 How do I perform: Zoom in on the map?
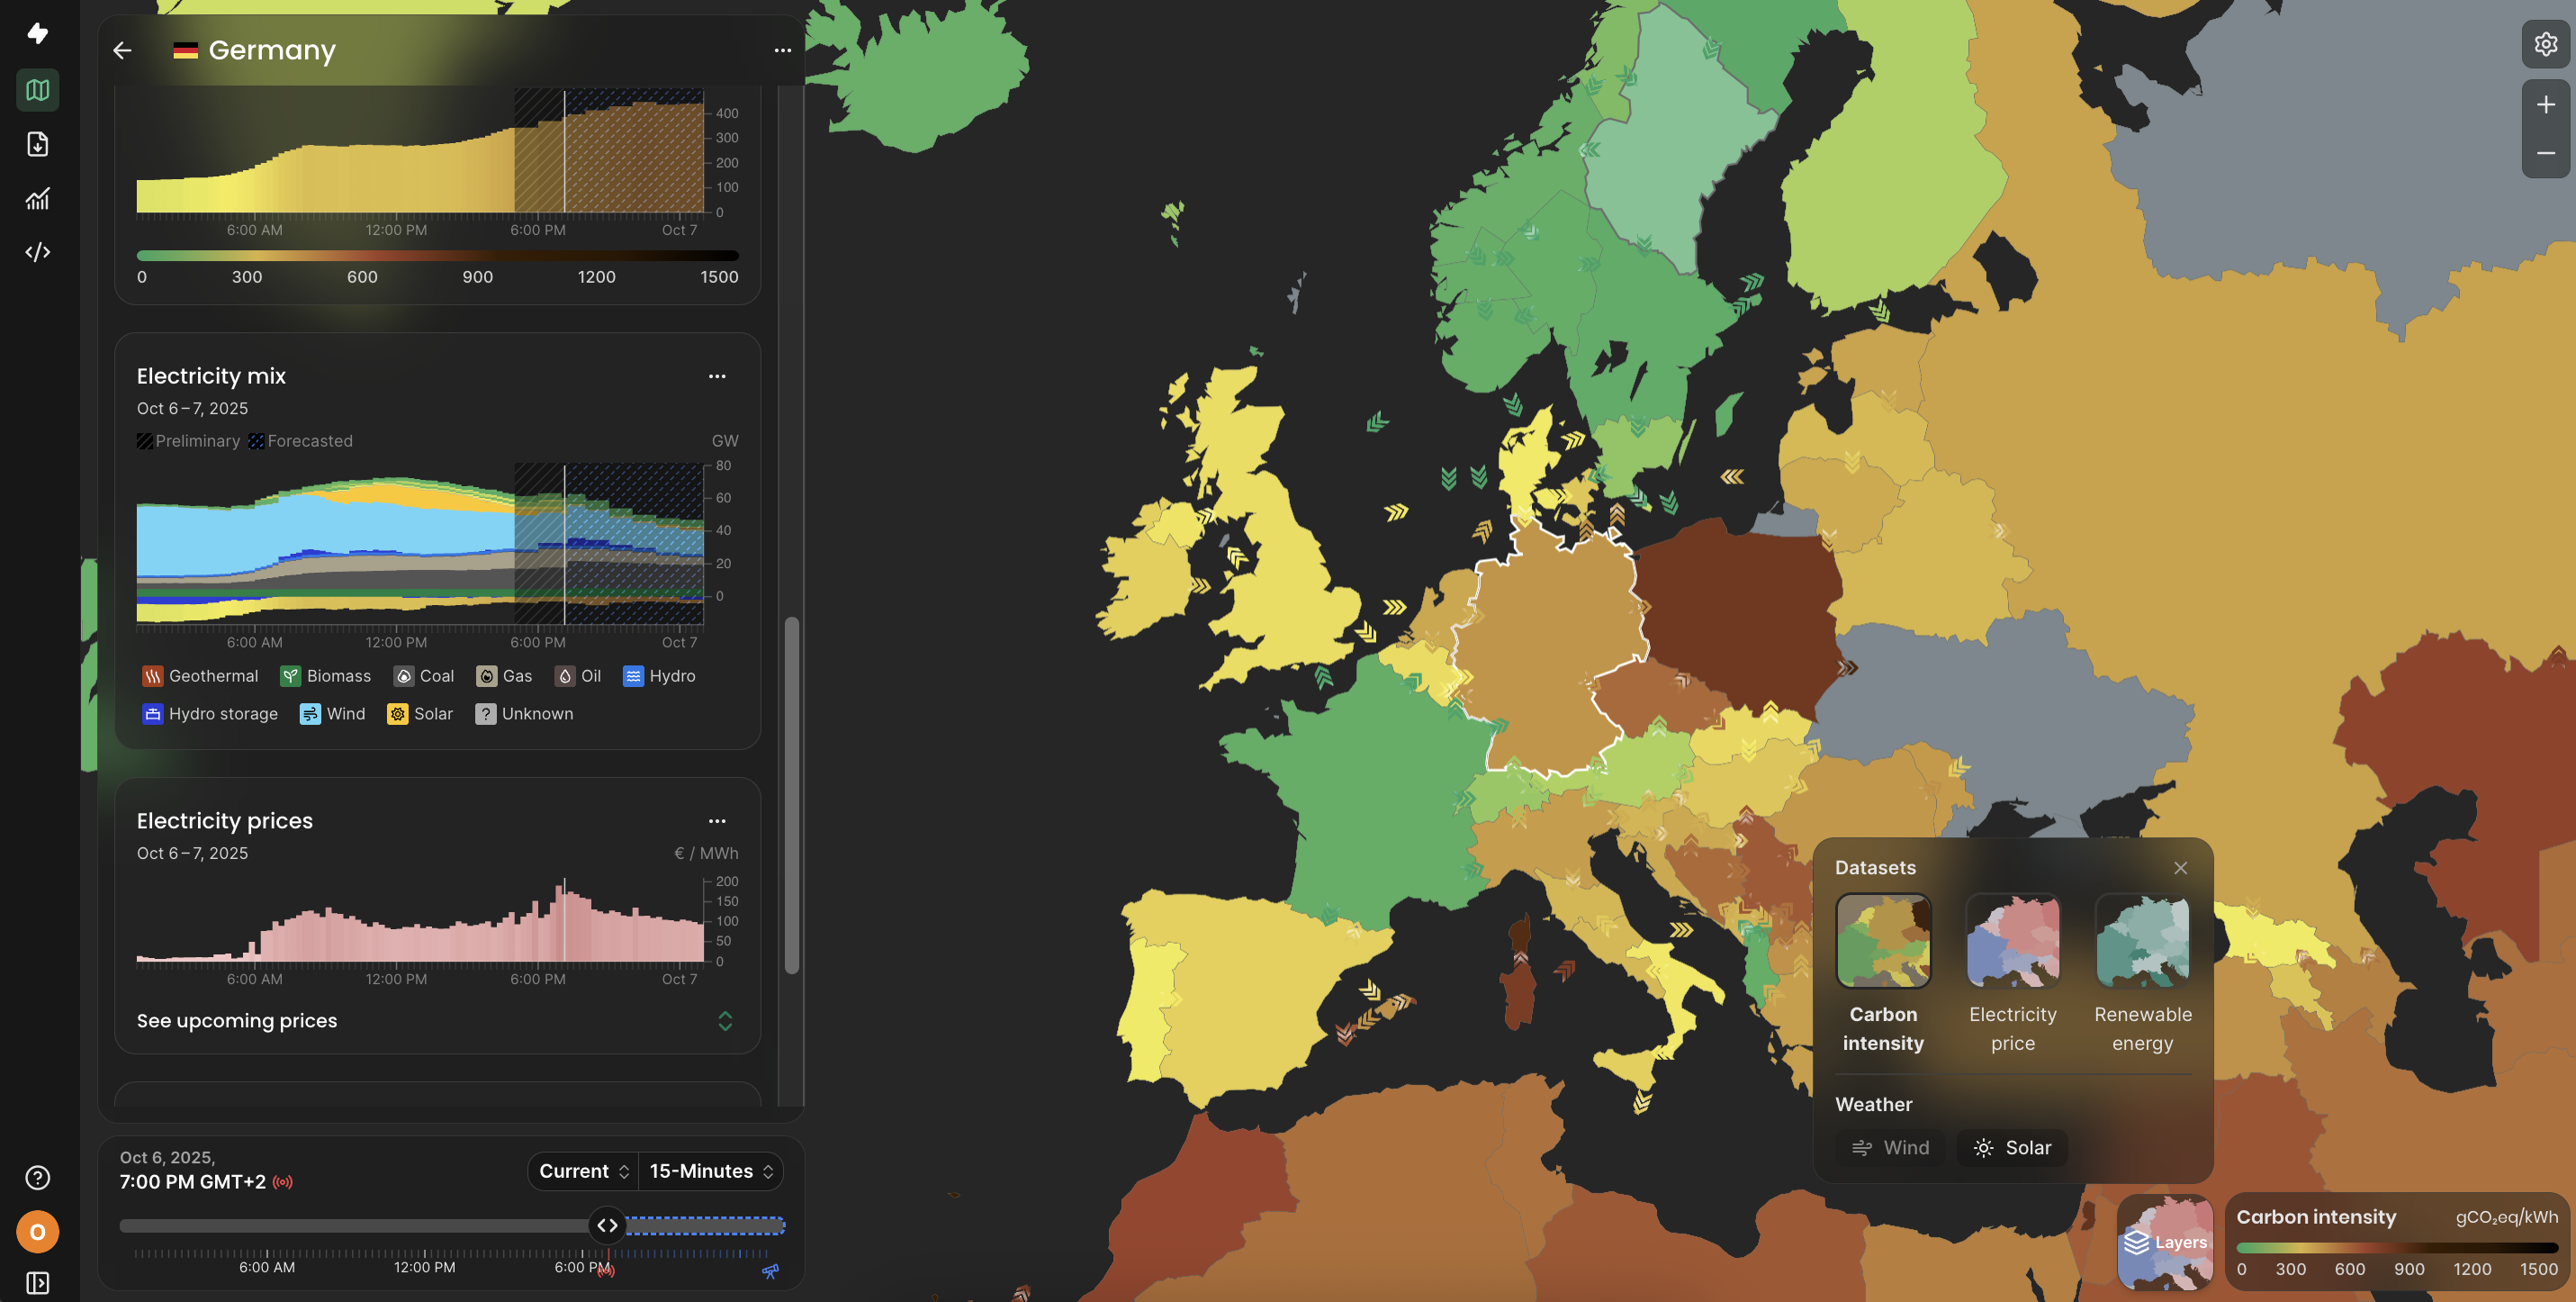2545,105
